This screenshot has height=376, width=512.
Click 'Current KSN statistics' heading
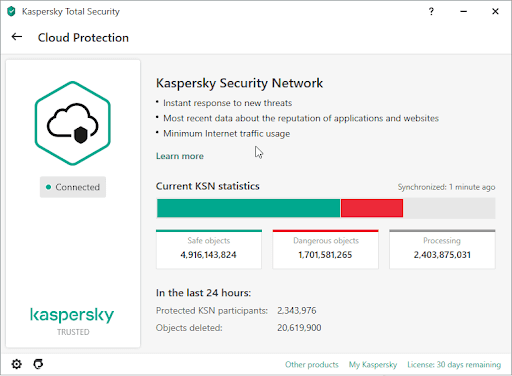(207, 186)
